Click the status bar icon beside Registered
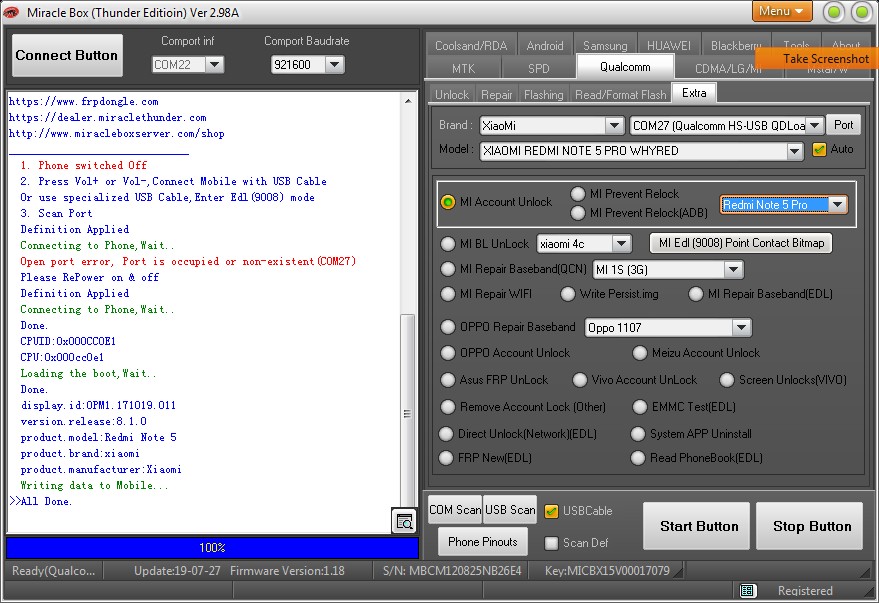Screen dimensions: 879x603 [x=747, y=590]
